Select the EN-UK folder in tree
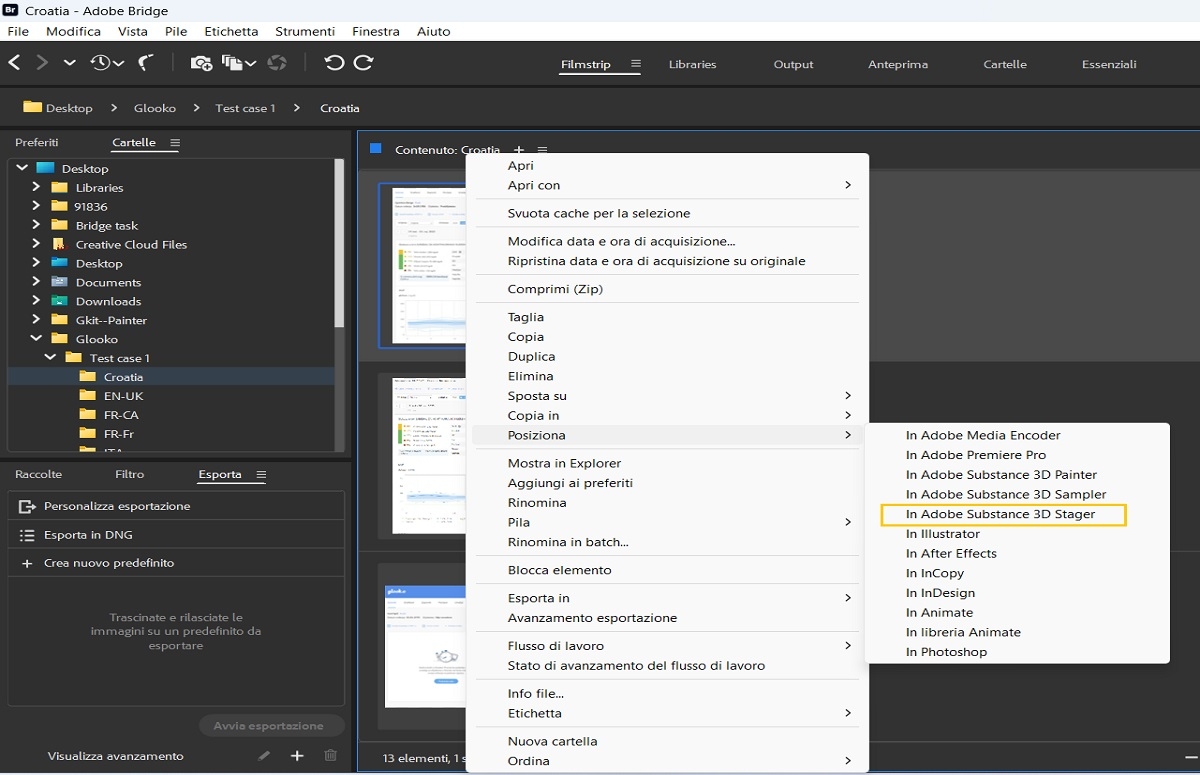1200x775 pixels. pos(123,396)
